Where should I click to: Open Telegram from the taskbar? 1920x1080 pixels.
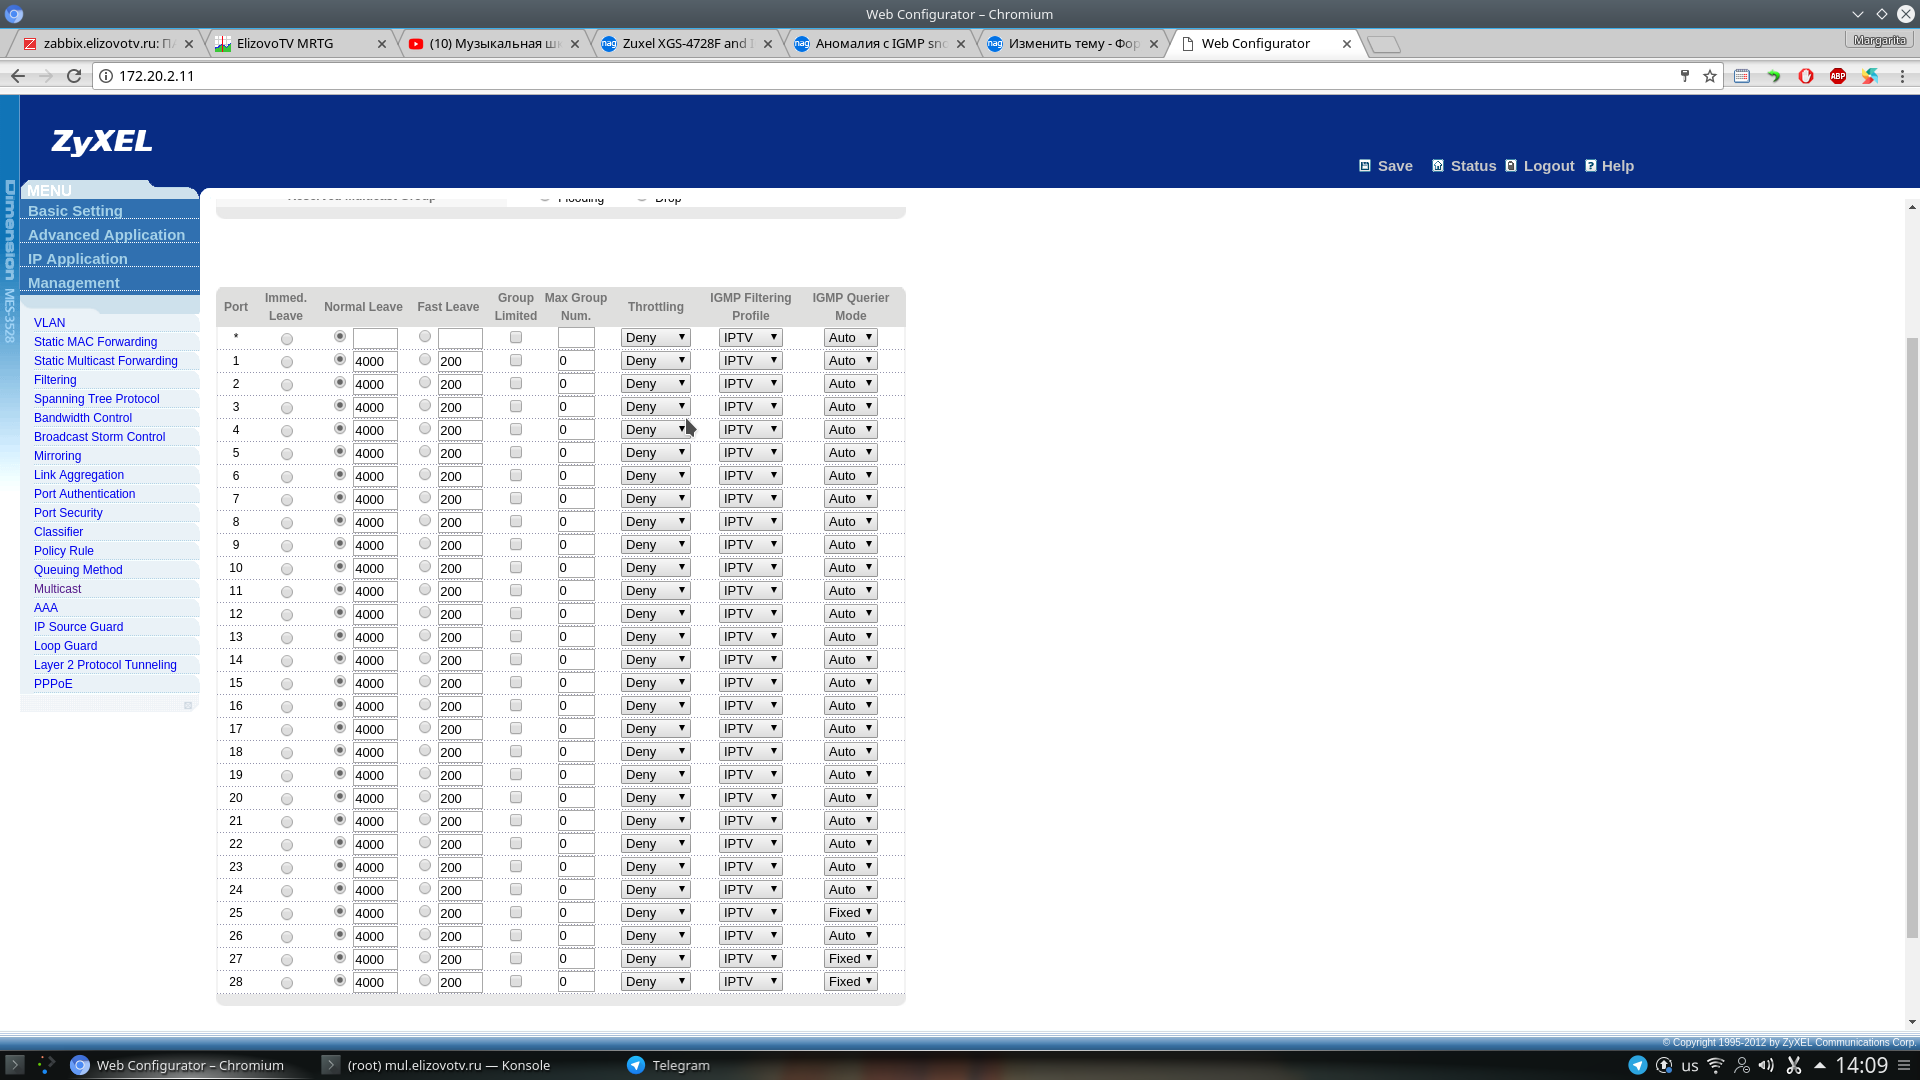tap(668, 1065)
